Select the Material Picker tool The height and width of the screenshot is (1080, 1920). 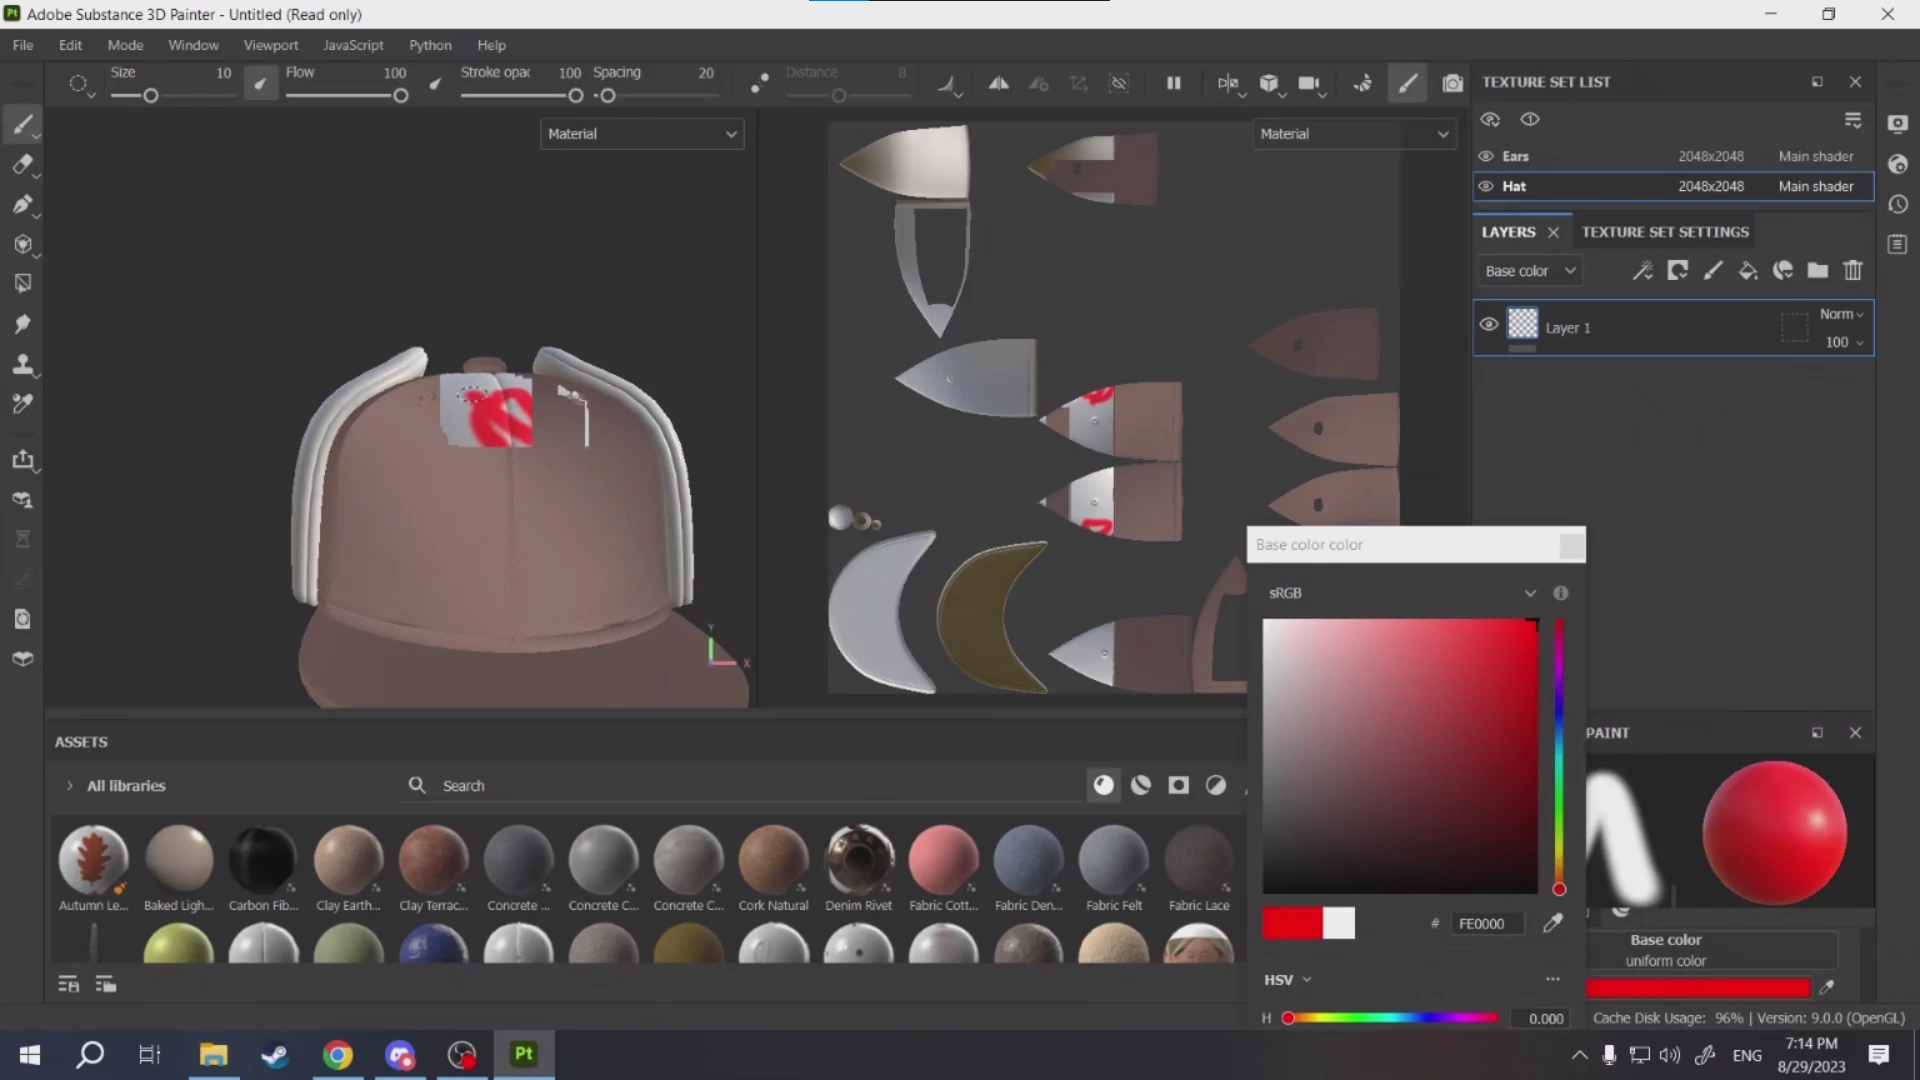click(x=22, y=404)
